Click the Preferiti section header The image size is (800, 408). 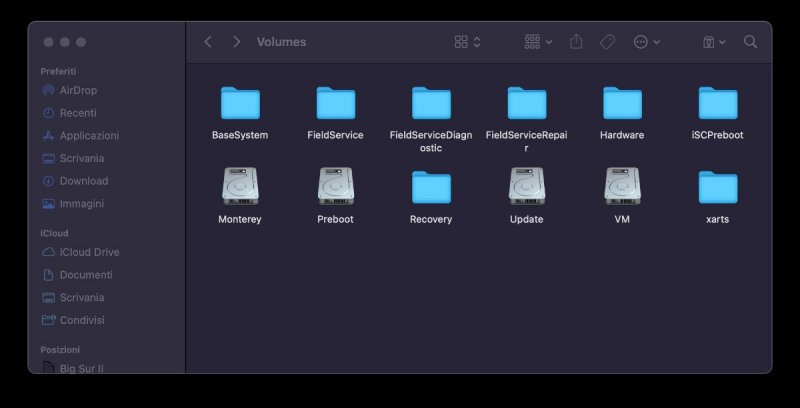[x=58, y=71]
